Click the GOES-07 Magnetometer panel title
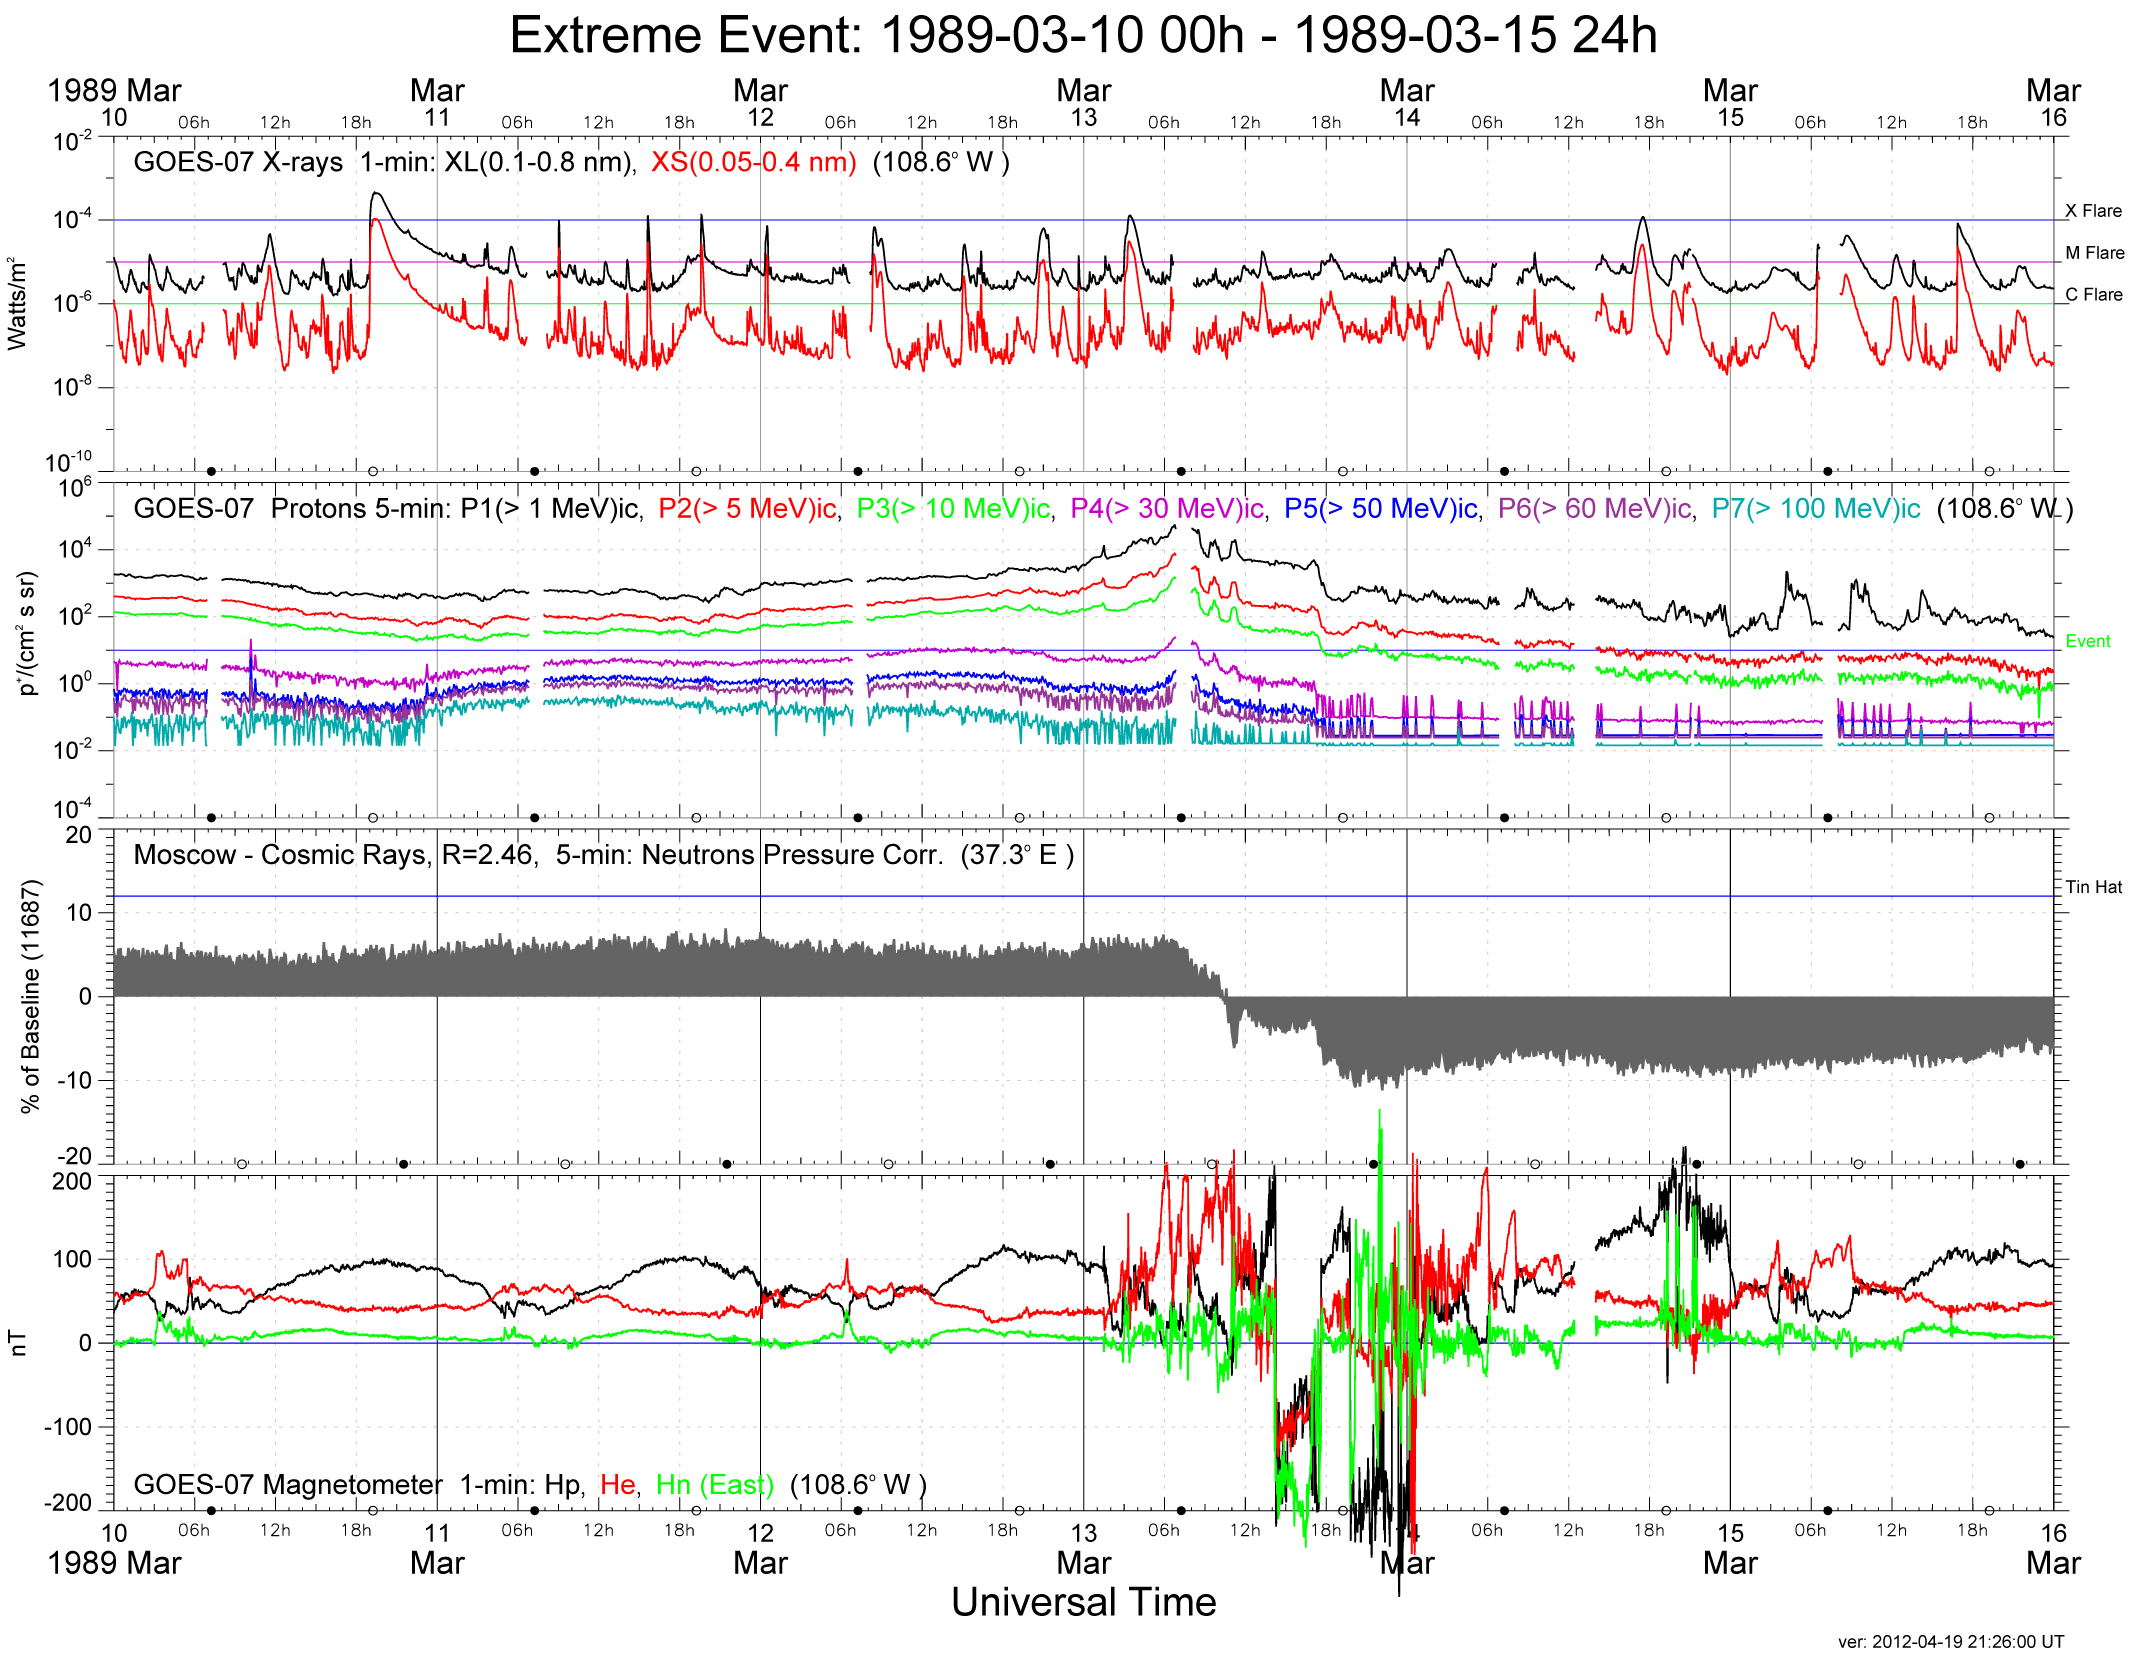The width and height of the screenshot is (2144, 1658). pyautogui.click(x=288, y=1485)
